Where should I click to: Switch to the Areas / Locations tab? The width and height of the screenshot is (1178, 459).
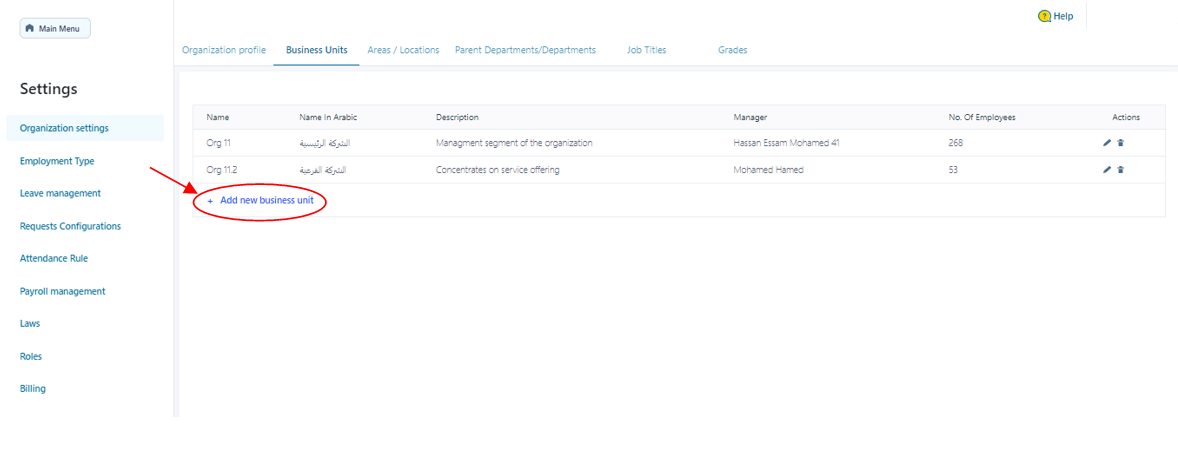(403, 50)
